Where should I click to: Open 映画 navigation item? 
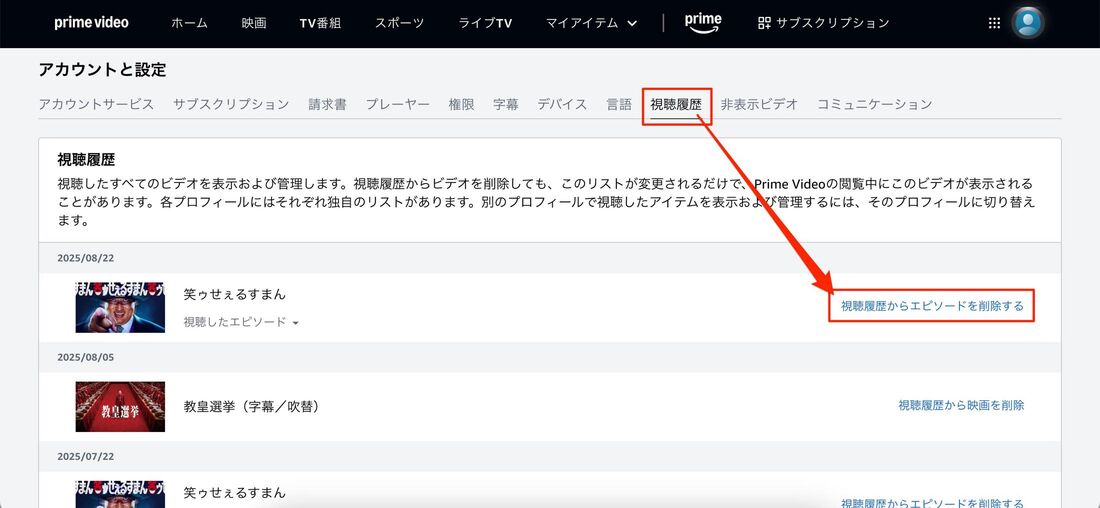click(x=254, y=23)
